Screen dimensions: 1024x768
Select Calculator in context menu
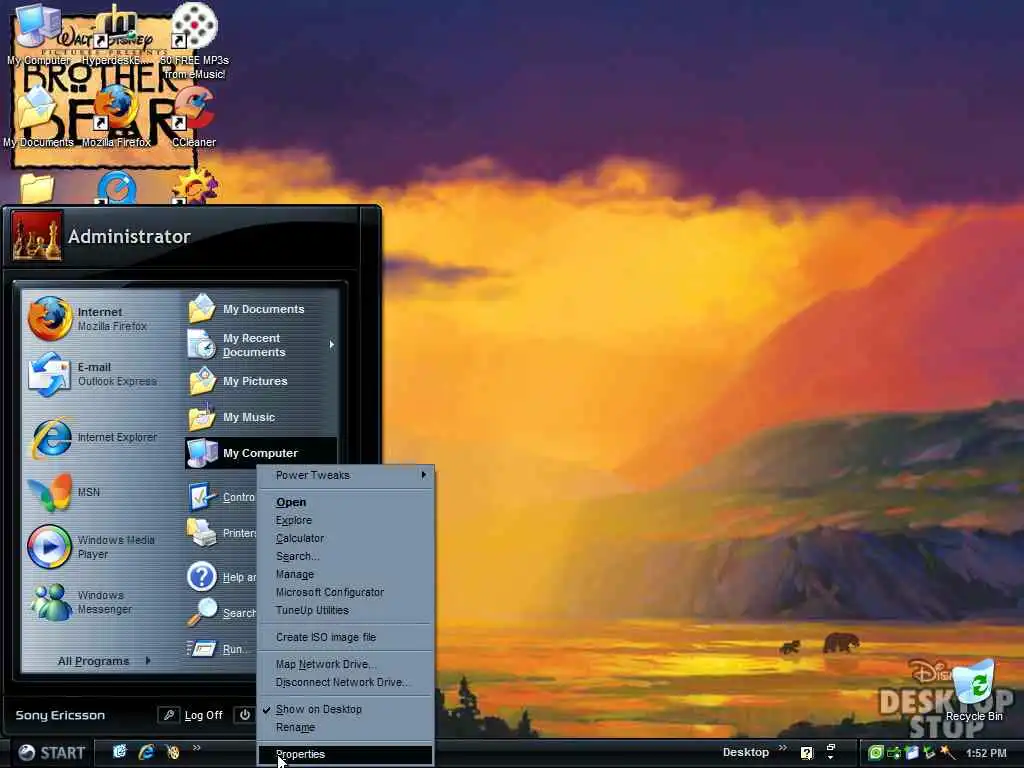pos(345,538)
